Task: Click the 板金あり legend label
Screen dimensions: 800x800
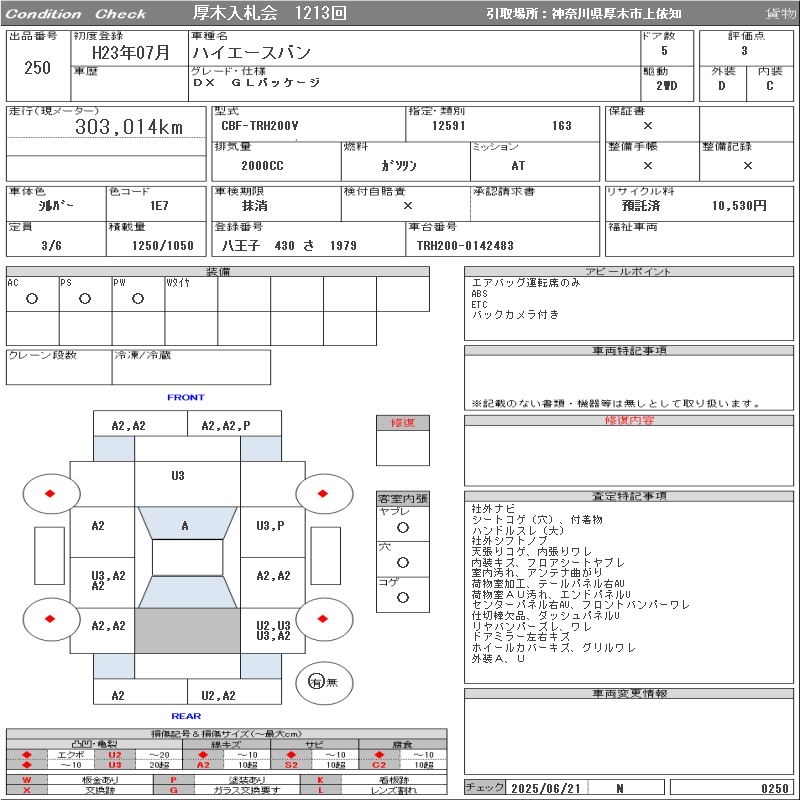Action: coord(100,780)
